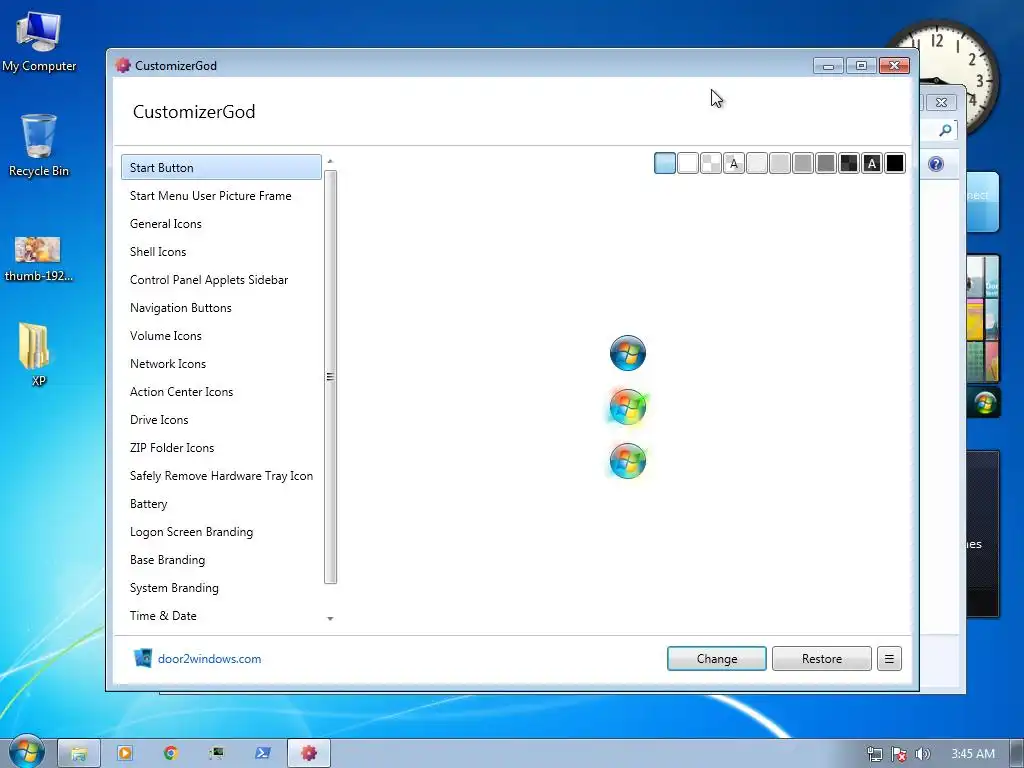Visit the door2windows.com link
This screenshot has height=768, width=1024.
click(x=209, y=659)
